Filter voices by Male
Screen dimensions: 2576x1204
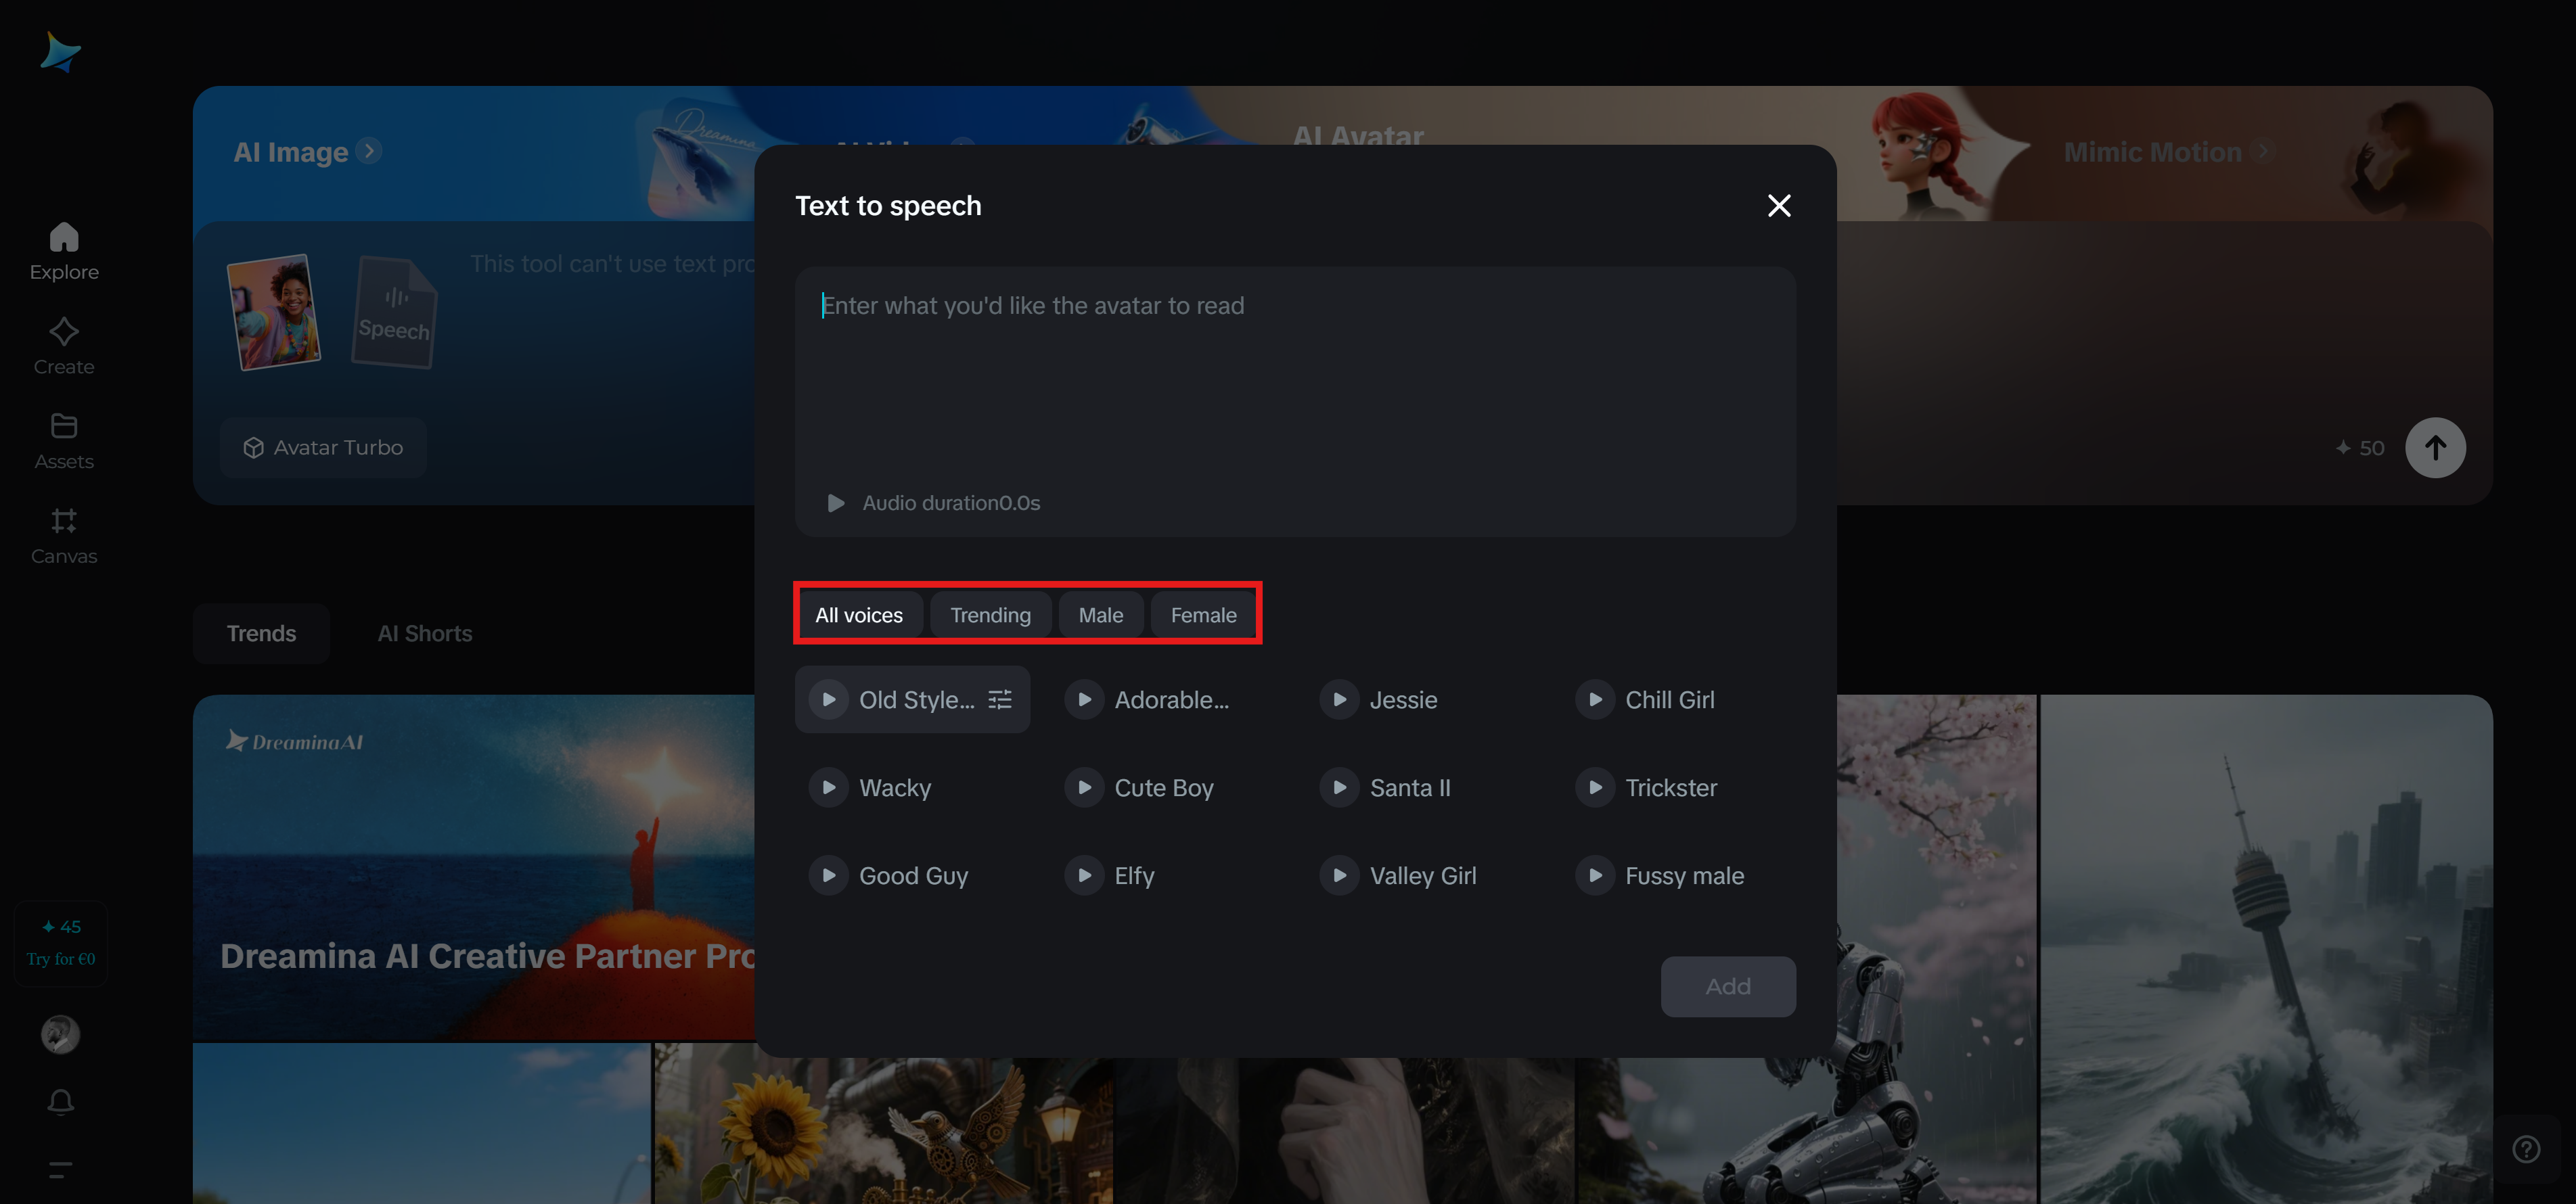click(x=1100, y=615)
